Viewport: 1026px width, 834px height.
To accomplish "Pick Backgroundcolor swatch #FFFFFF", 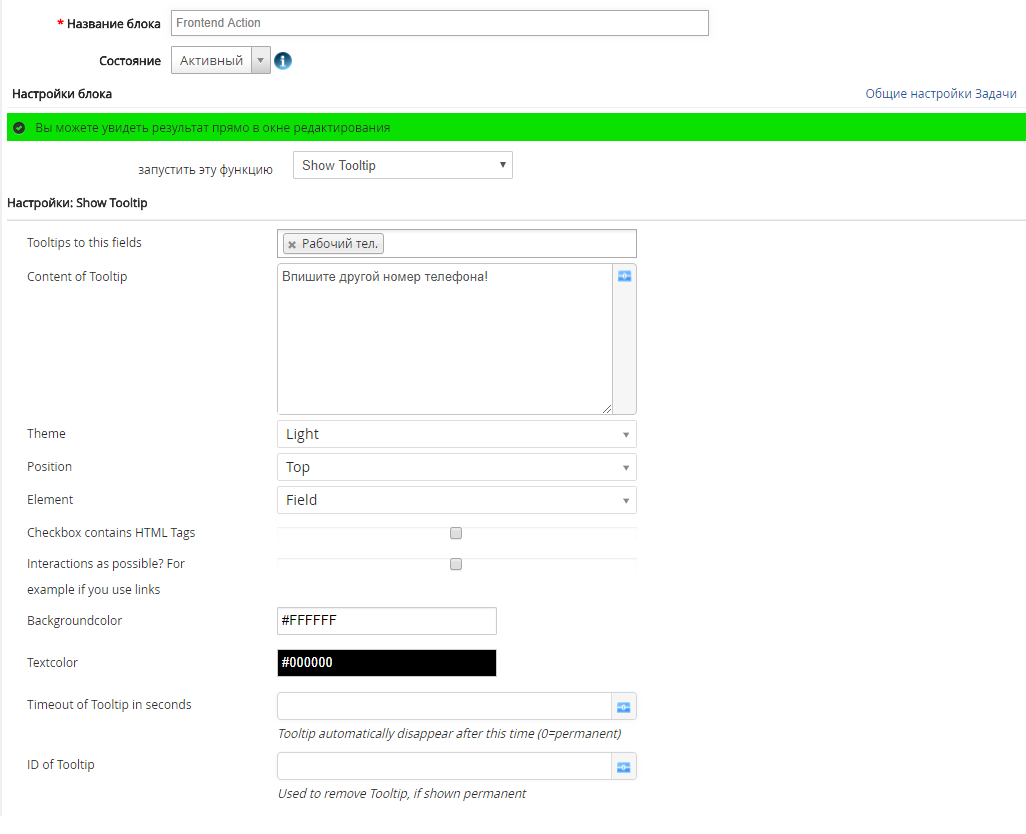I will coord(386,621).
